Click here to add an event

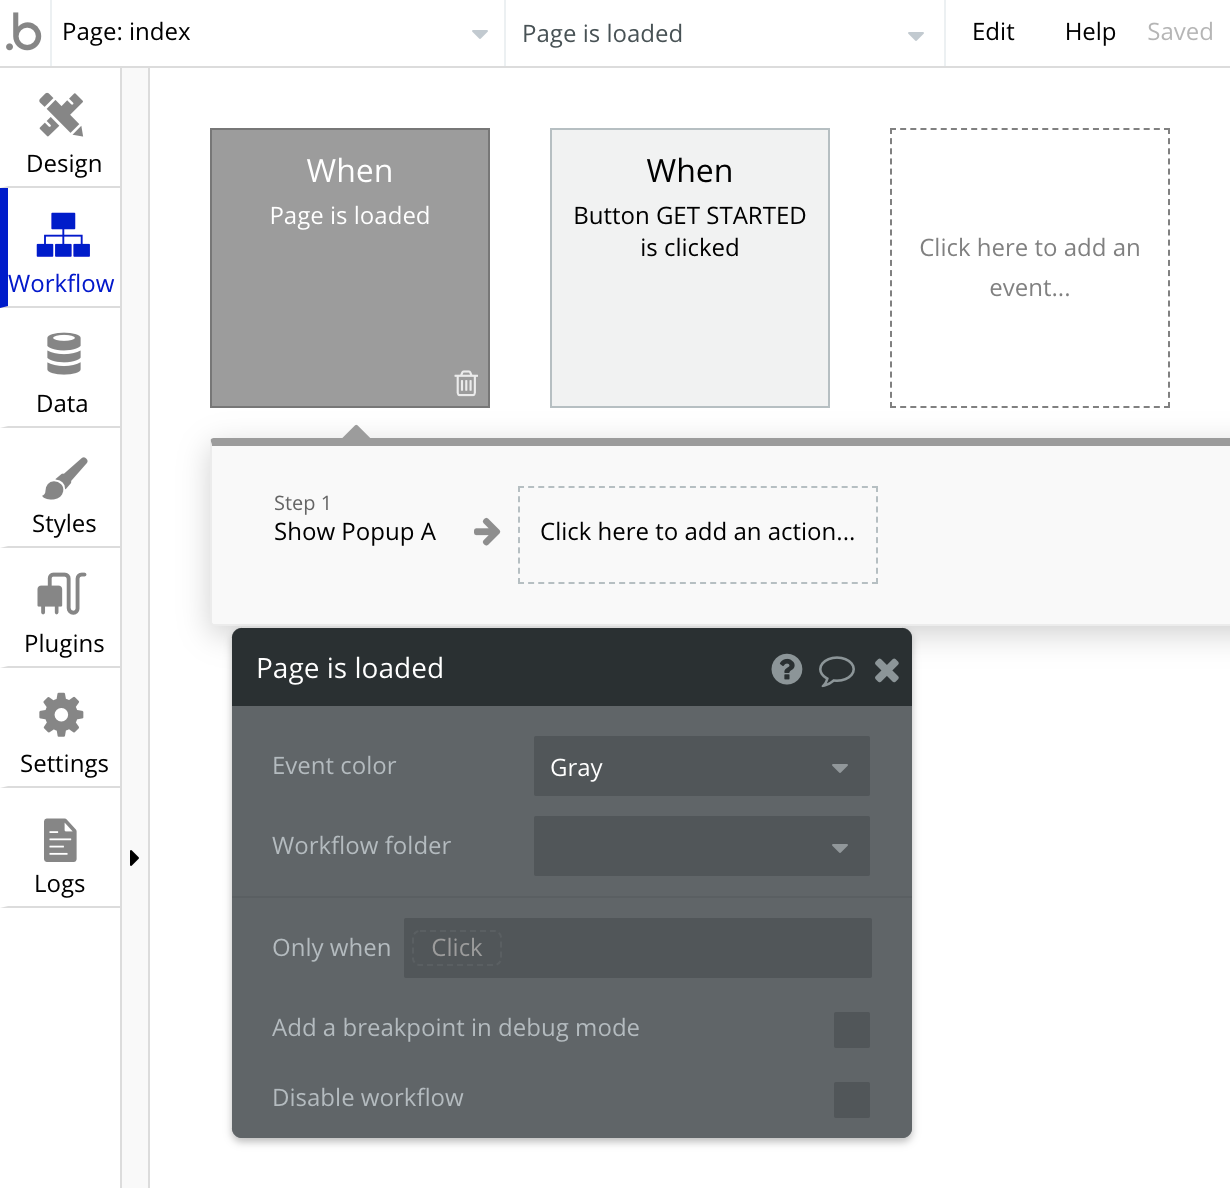coord(1030,267)
